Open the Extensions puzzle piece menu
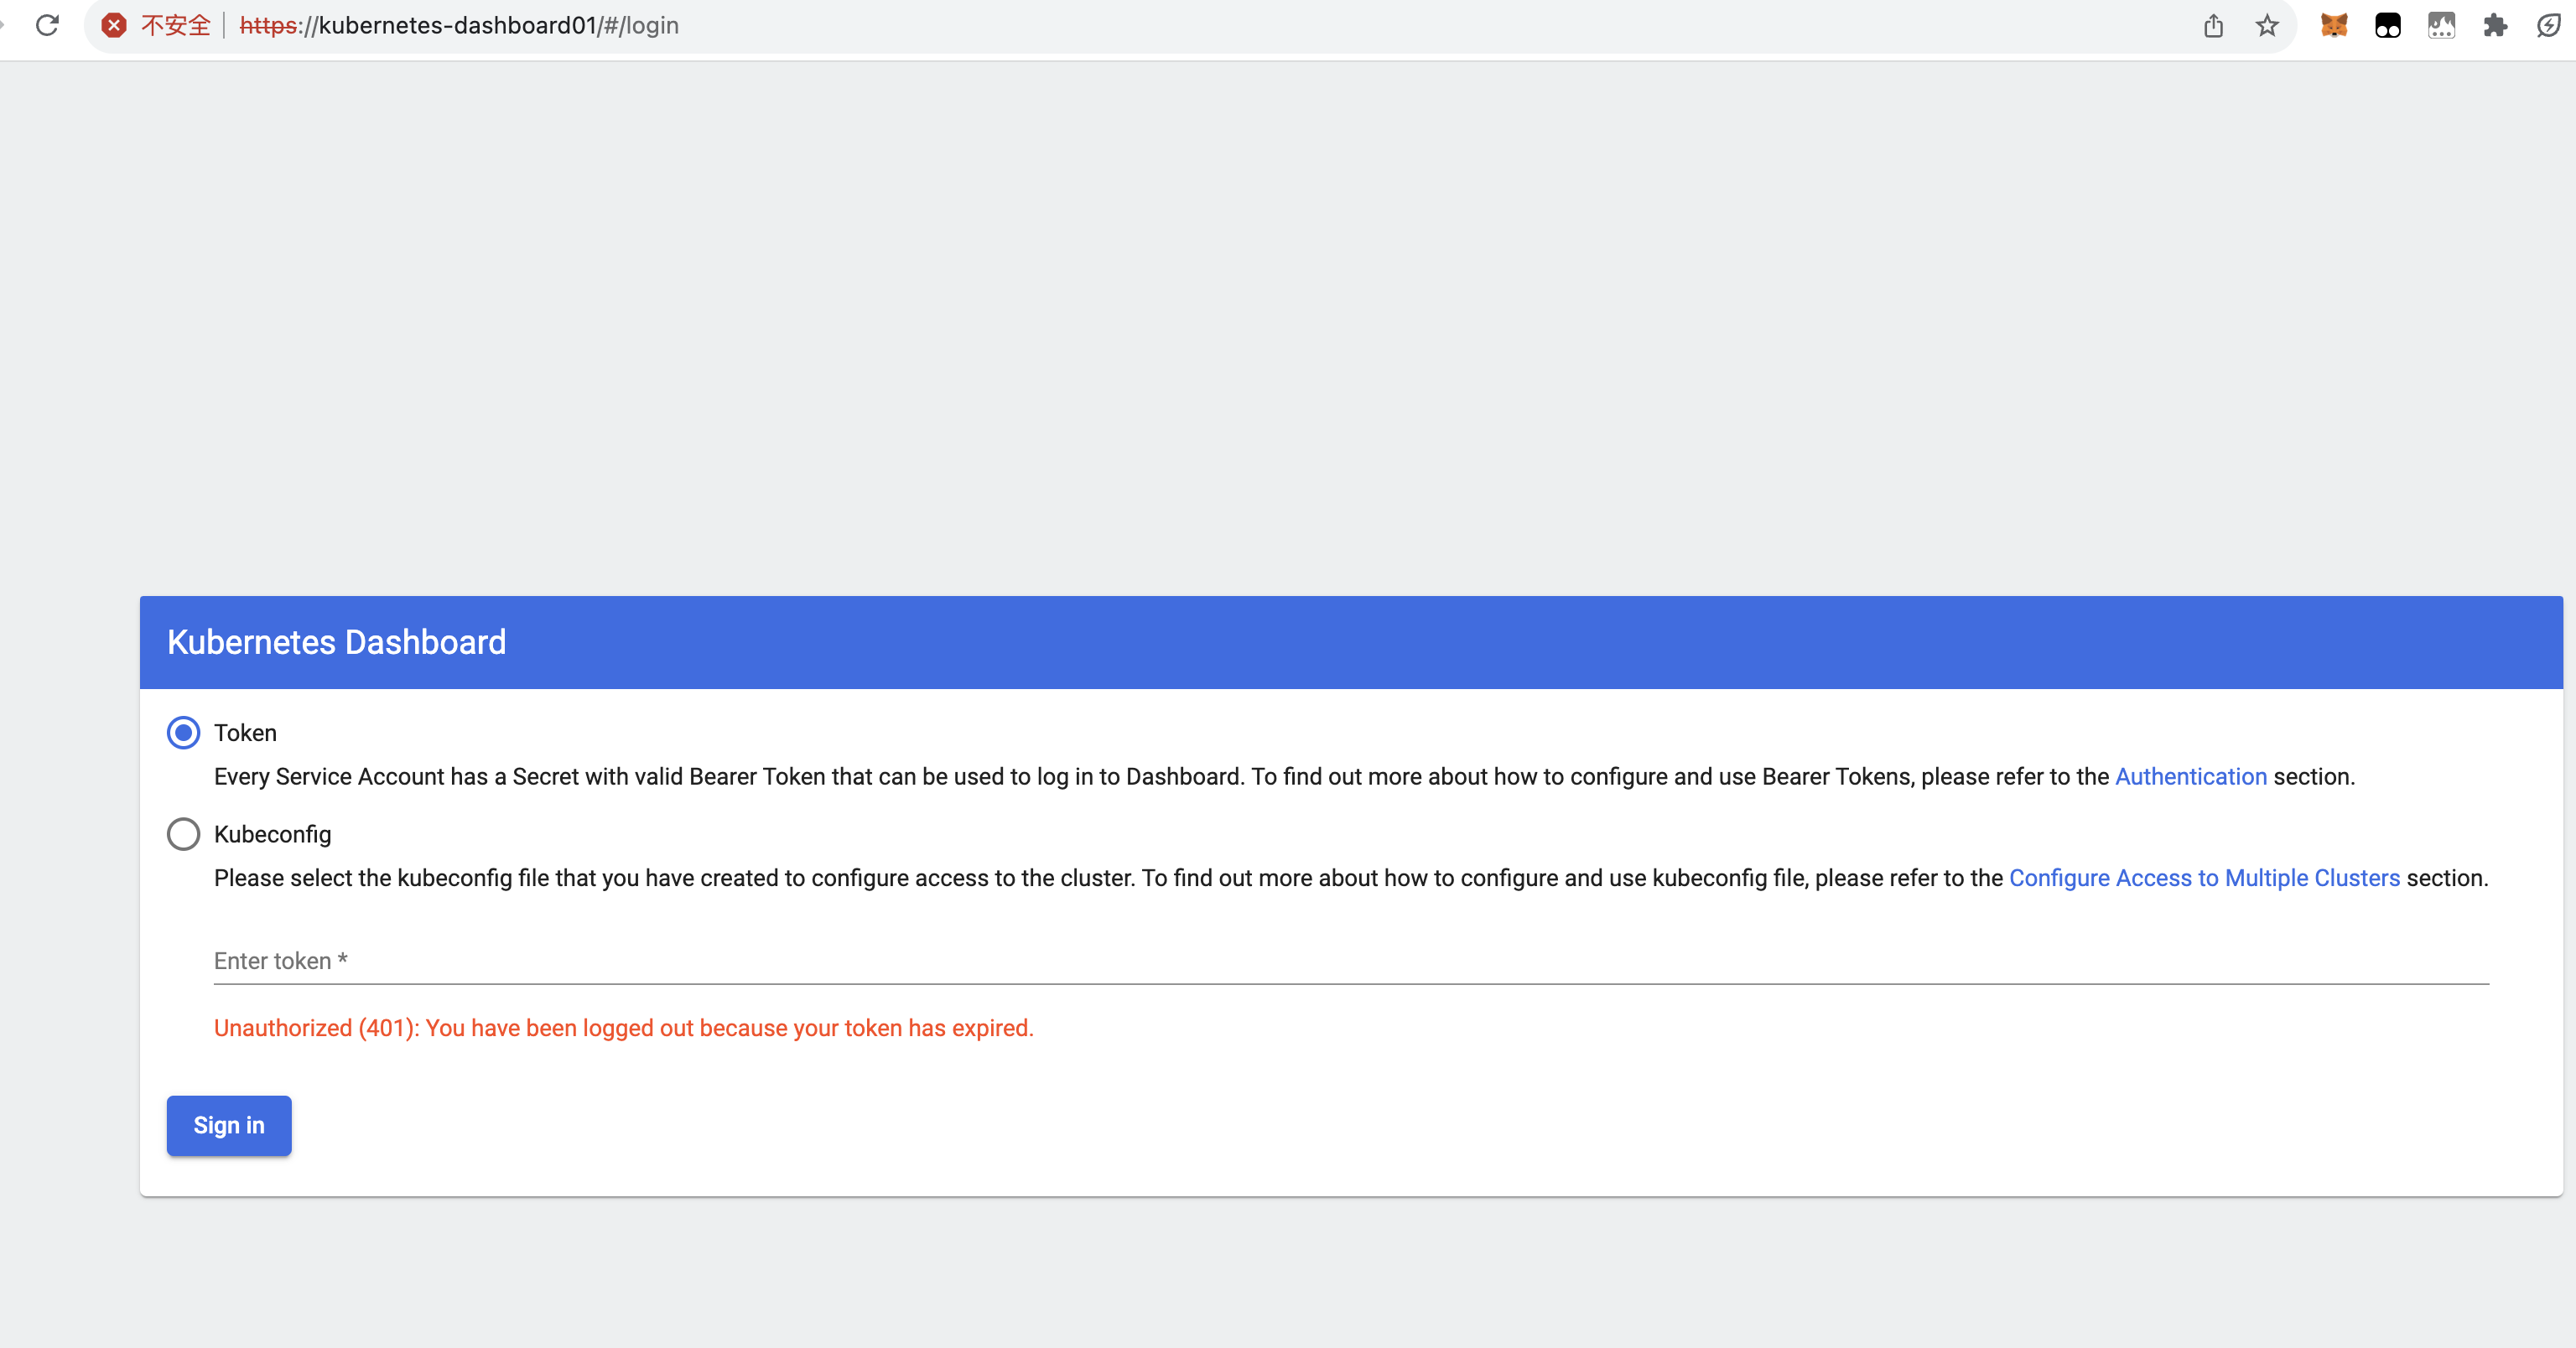The width and height of the screenshot is (2576, 1348). tap(2495, 25)
